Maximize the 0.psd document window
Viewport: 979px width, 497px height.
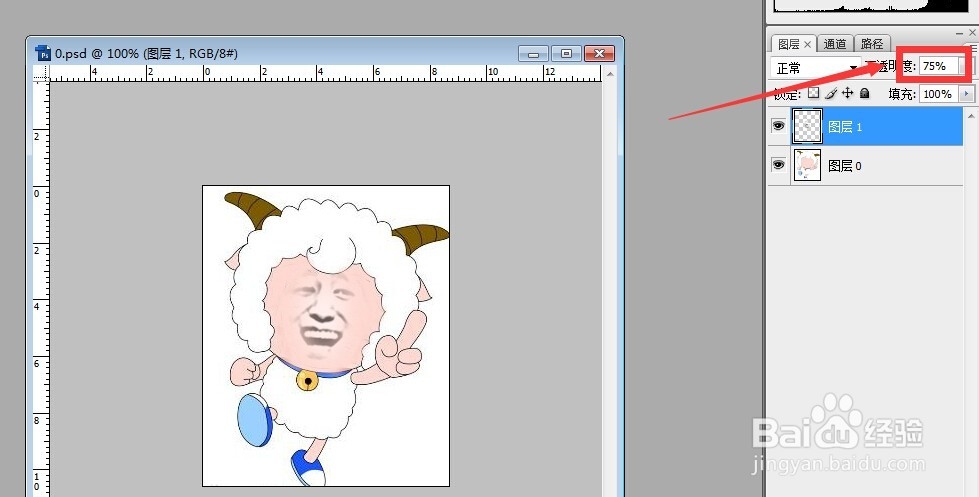click(x=566, y=54)
